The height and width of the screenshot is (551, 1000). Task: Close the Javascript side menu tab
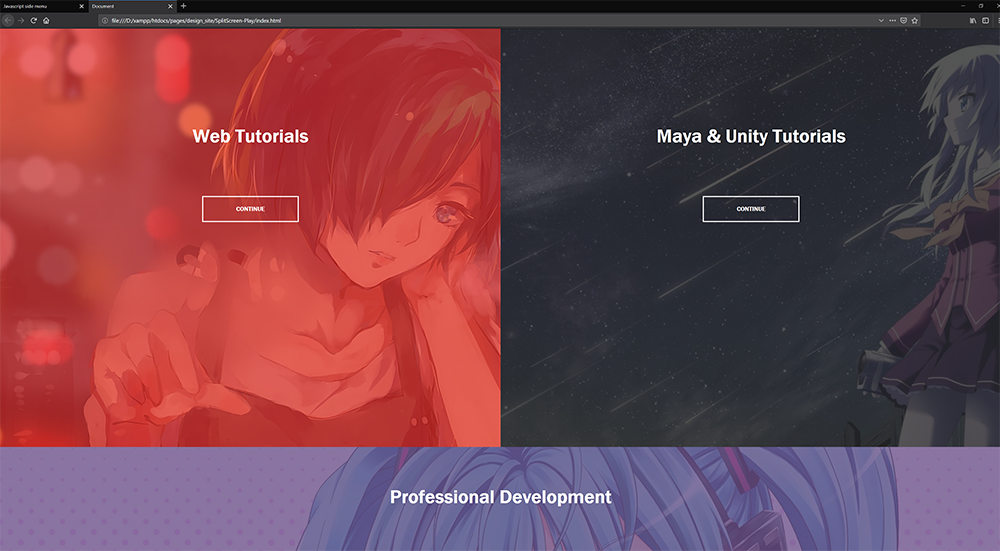[81, 6]
